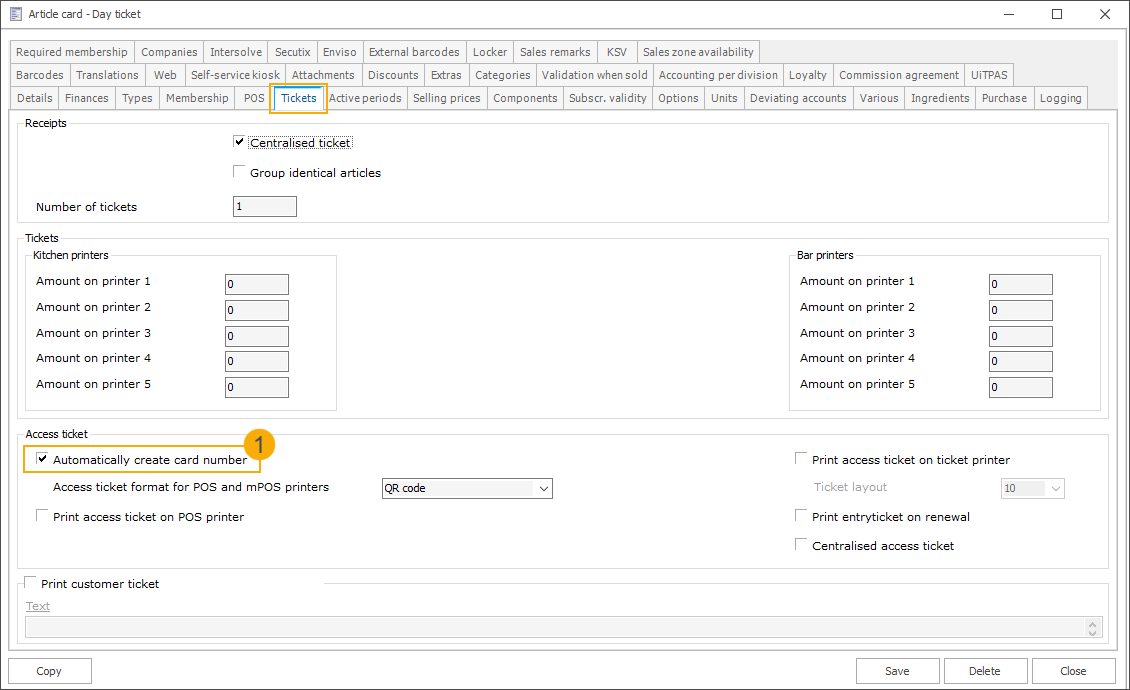Uncheck the Centralised ticket checkbox
1130x690 pixels.
pos(239,143)
